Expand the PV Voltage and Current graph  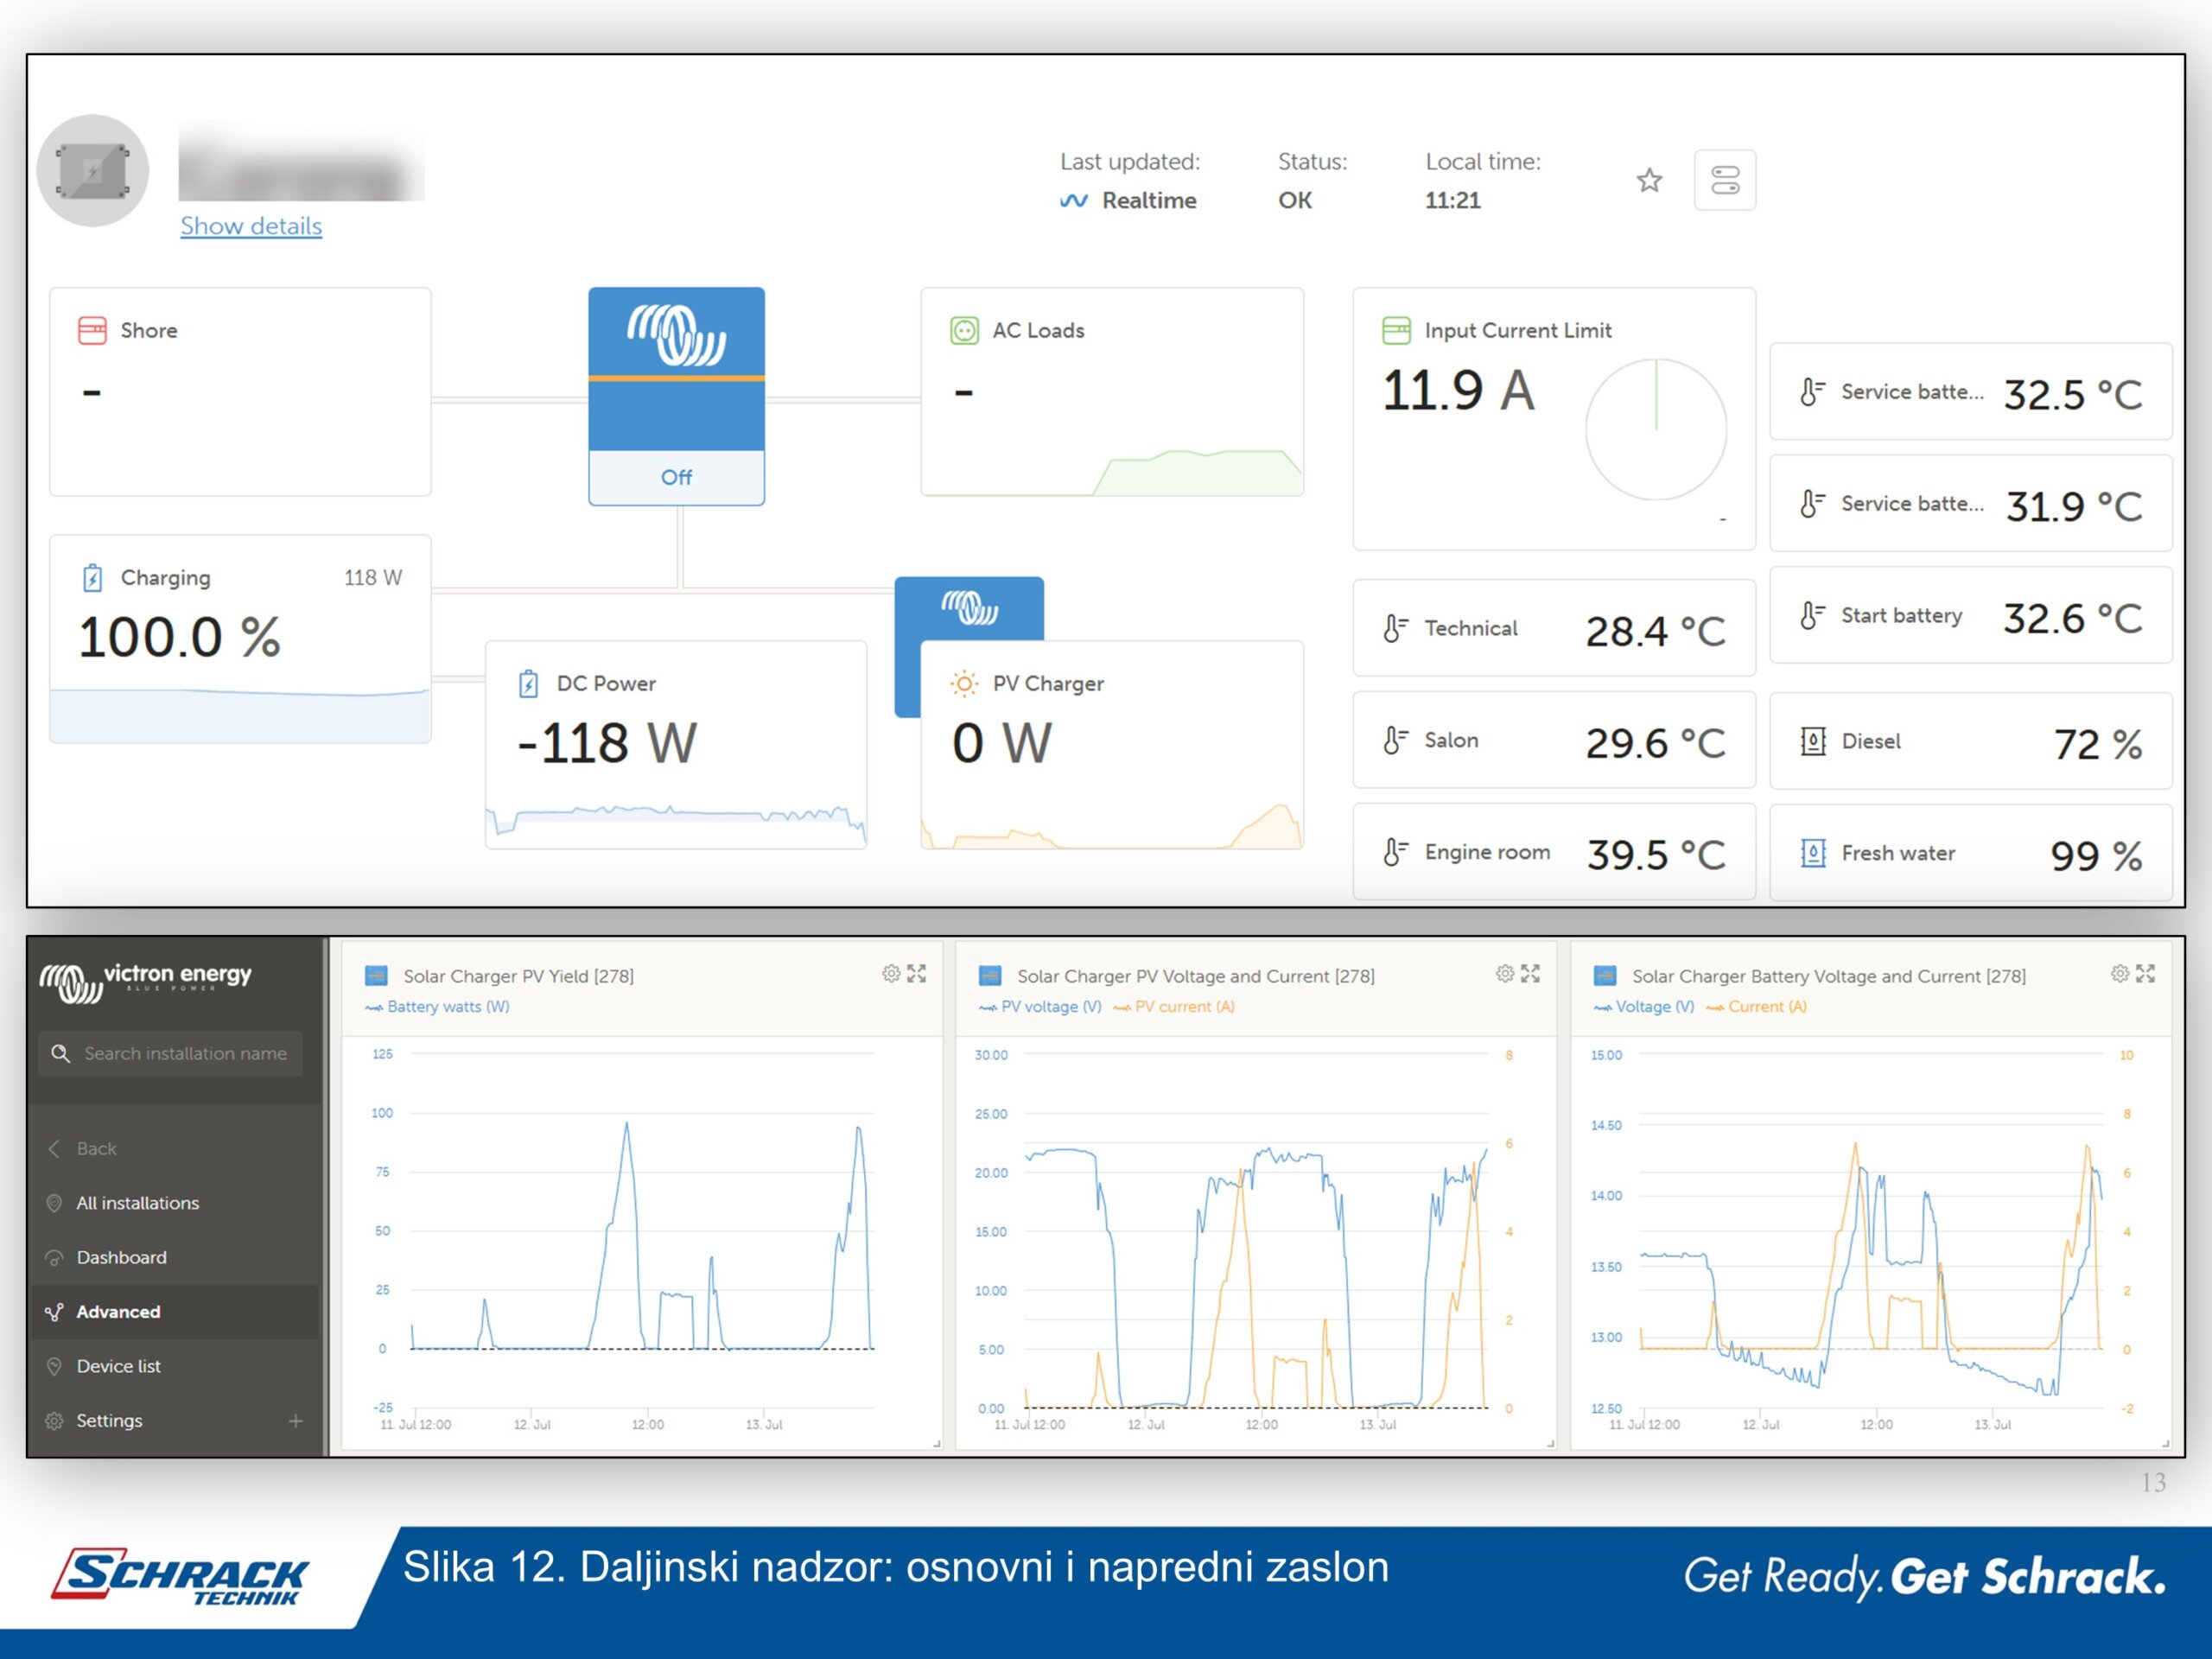[x=1531, y=973]
